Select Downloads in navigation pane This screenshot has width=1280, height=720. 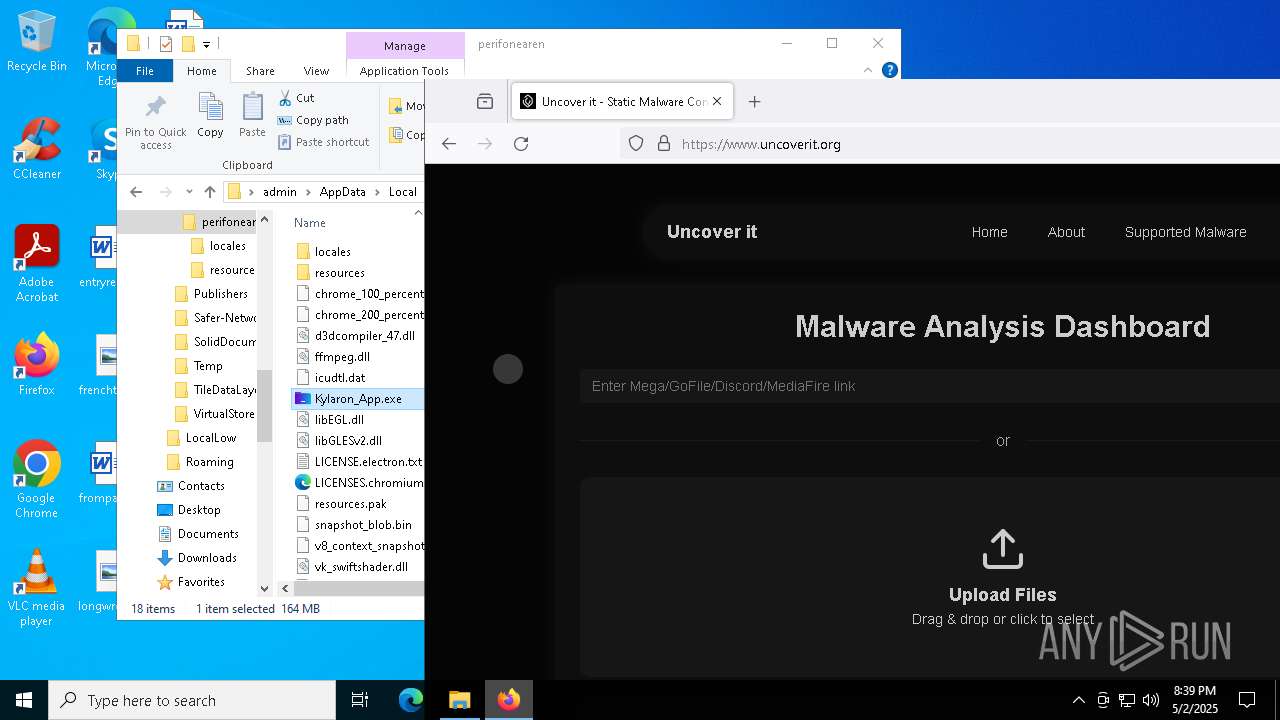point(207,558)
